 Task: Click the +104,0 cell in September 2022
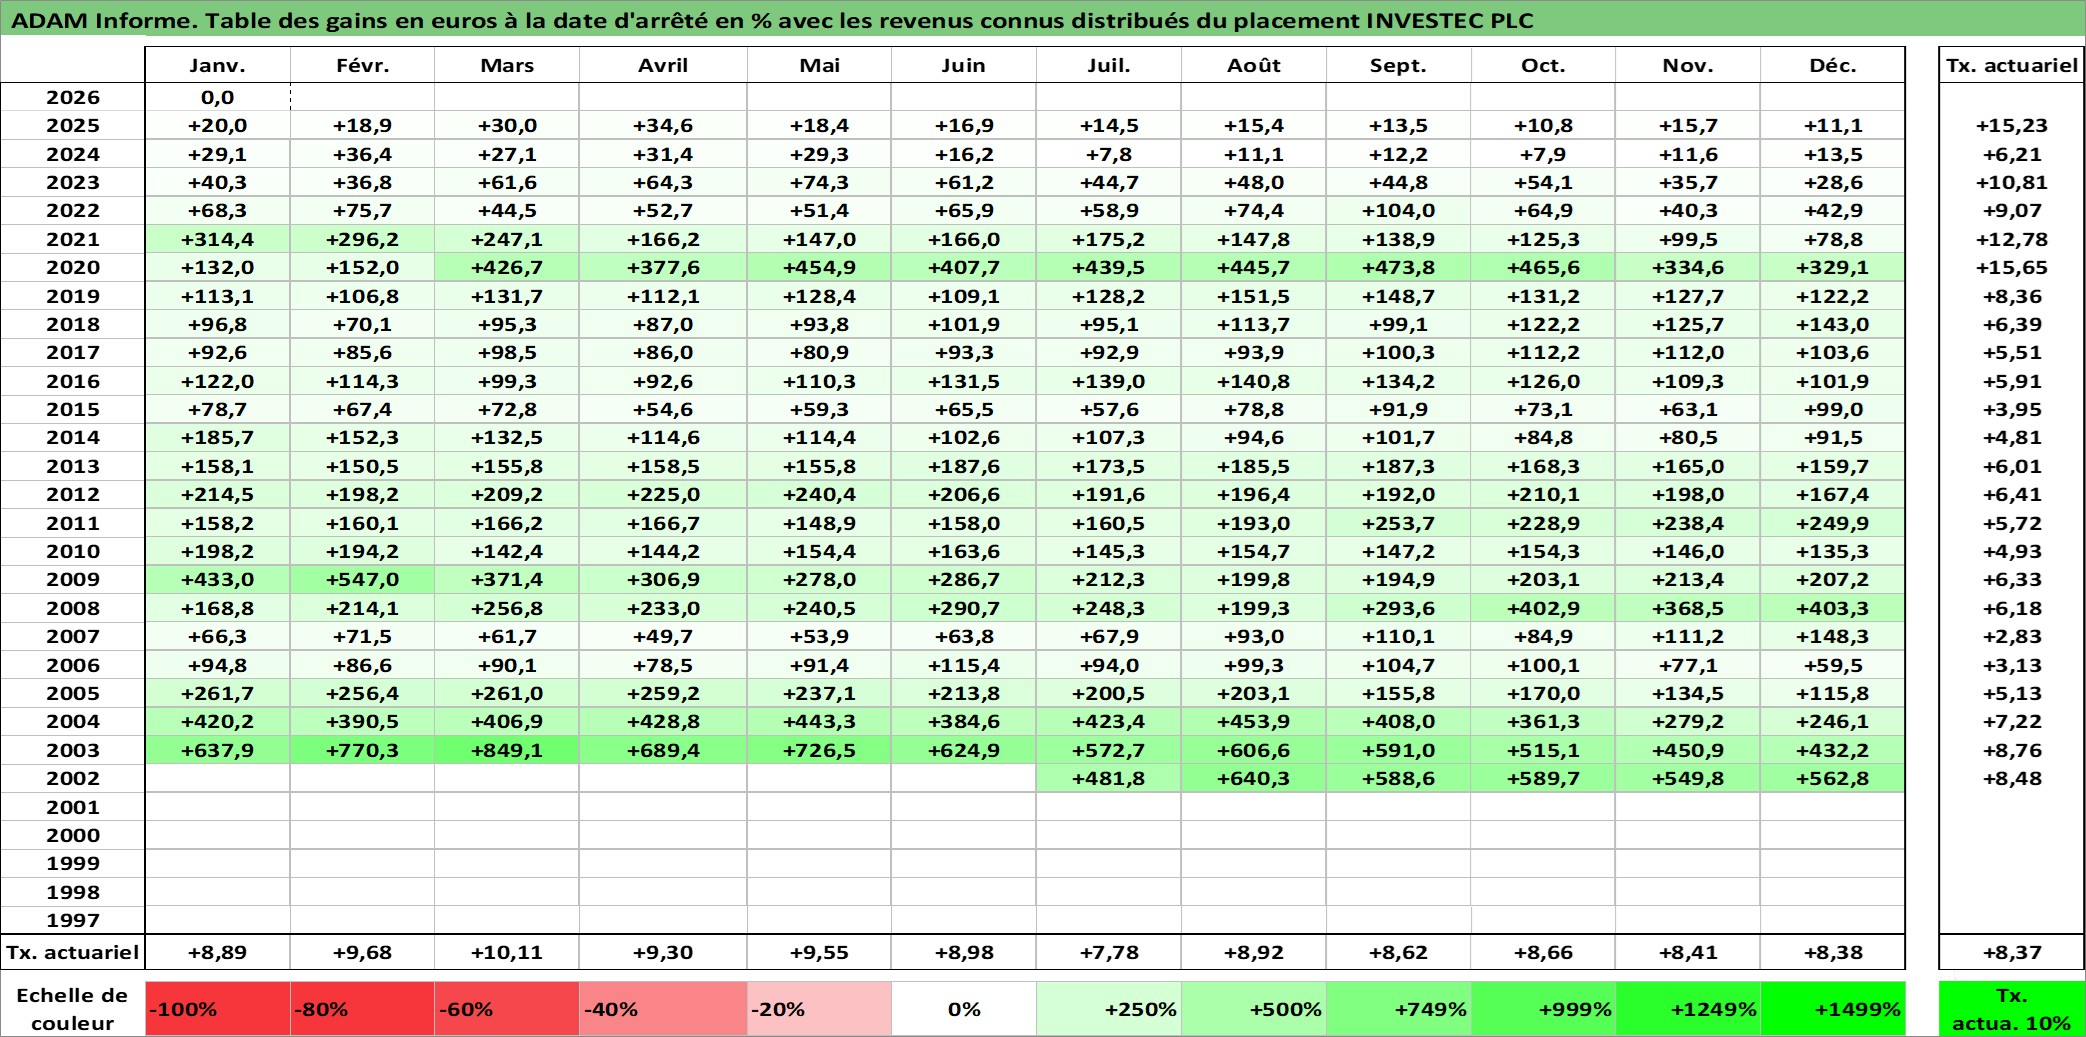(1398, 210)
